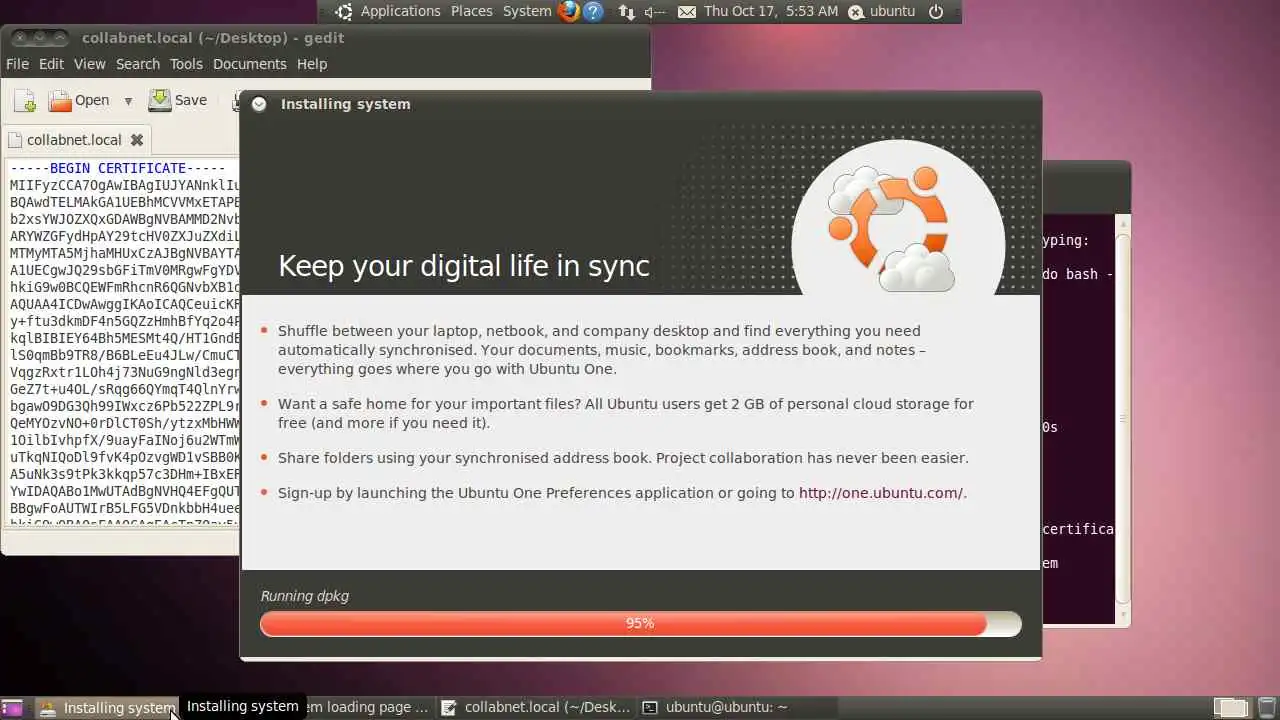Click the 'Running dpkg' status text
This screenshot has height=720, width=1280.
click(x=305, y=596)
